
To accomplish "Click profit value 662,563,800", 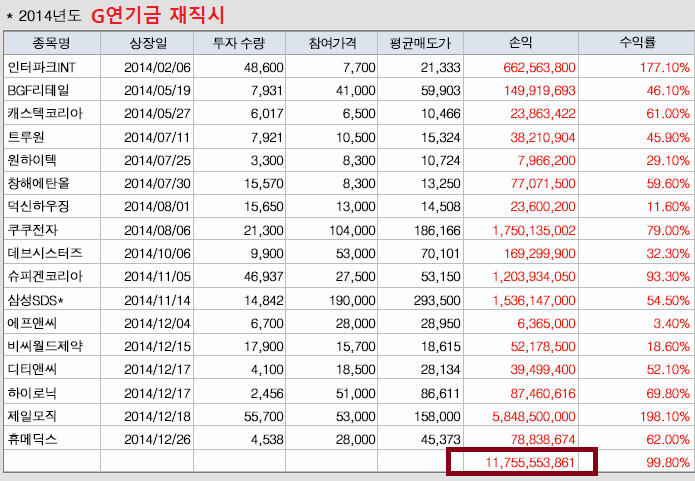I will tap(539, 67).
